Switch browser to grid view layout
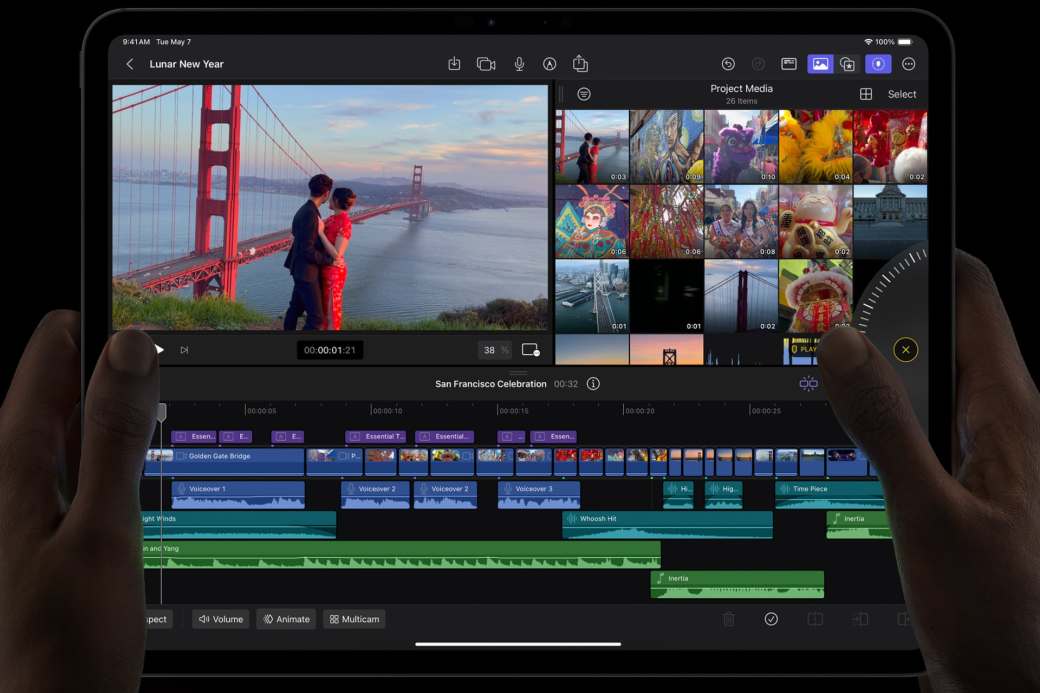The height and width of the screenshot is (693, 1040). [866, 94]
